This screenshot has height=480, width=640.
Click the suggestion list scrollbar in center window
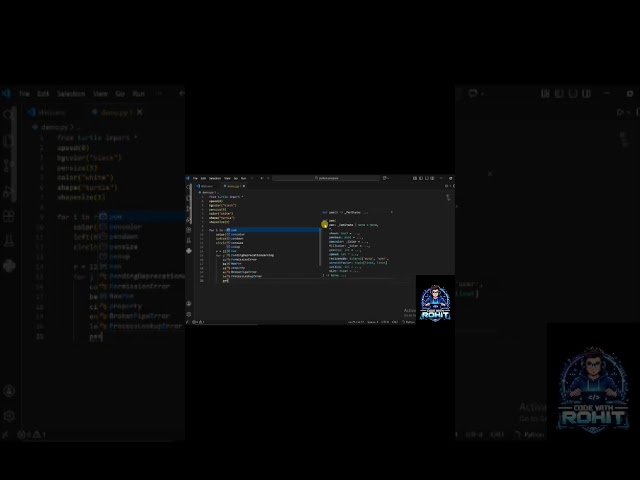point(320,245)
